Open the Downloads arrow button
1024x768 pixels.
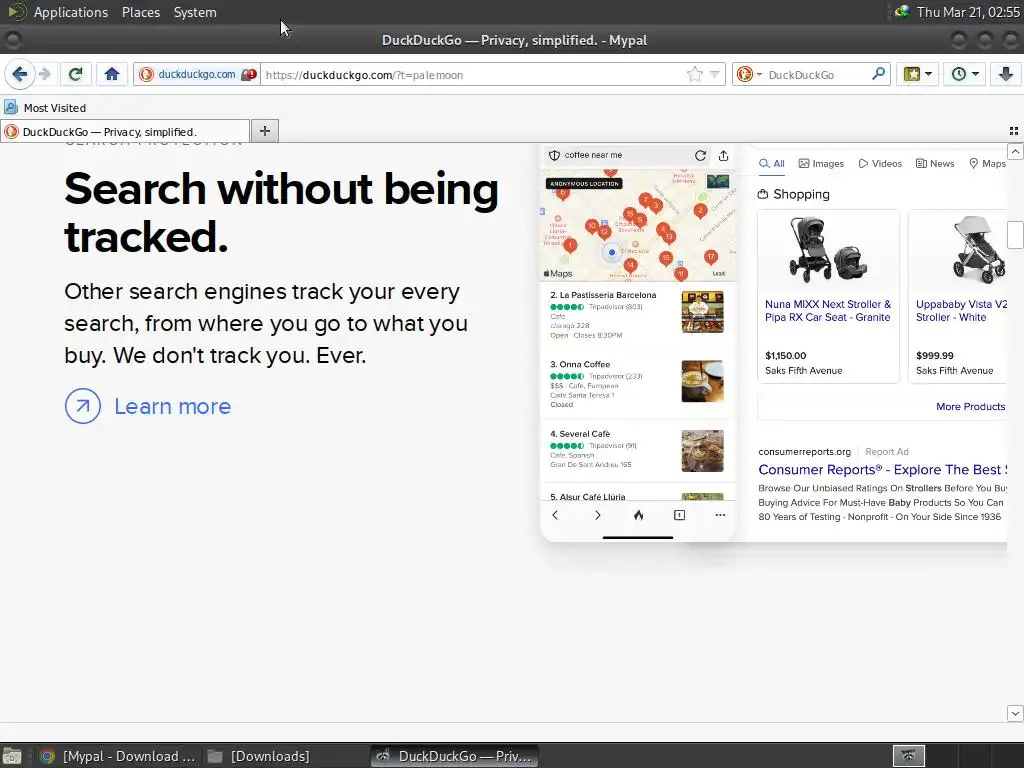[1006, 74]
